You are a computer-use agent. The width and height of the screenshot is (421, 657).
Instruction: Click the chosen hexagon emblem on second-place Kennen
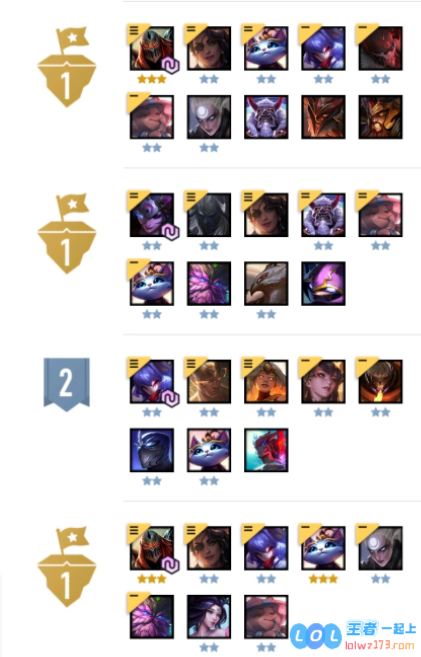point(170,398)
